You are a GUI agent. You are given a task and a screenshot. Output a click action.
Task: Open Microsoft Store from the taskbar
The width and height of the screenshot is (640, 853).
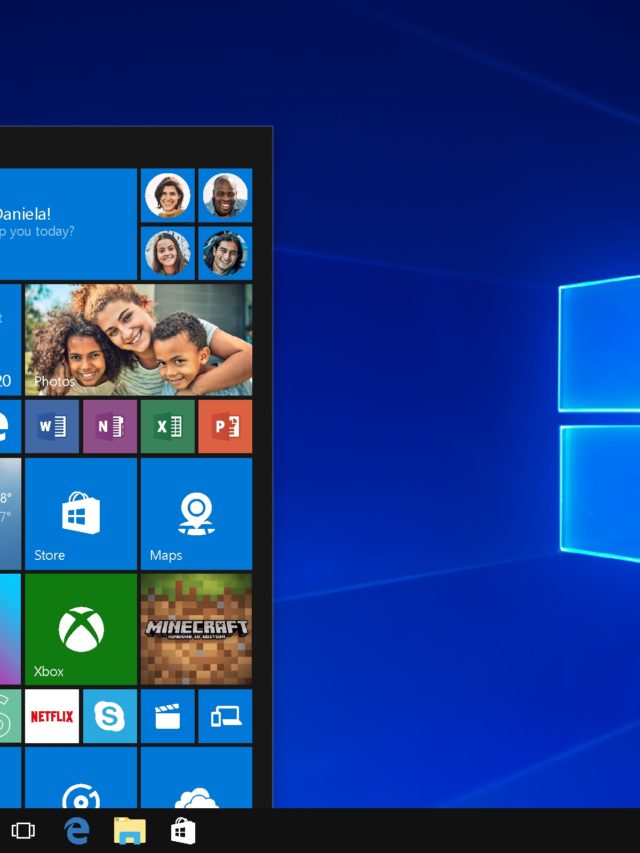tap(183, 831)
